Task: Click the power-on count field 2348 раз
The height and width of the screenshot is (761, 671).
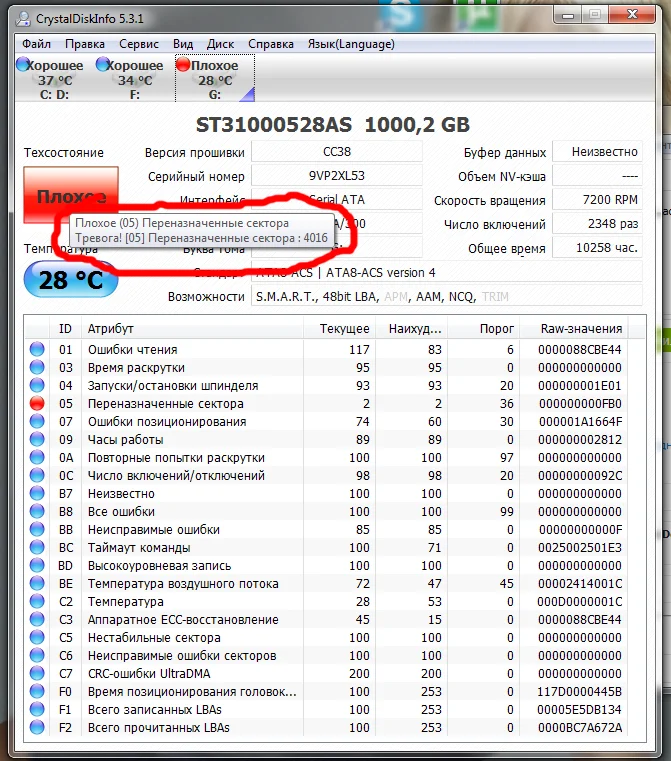Action: tap(597, 224)
